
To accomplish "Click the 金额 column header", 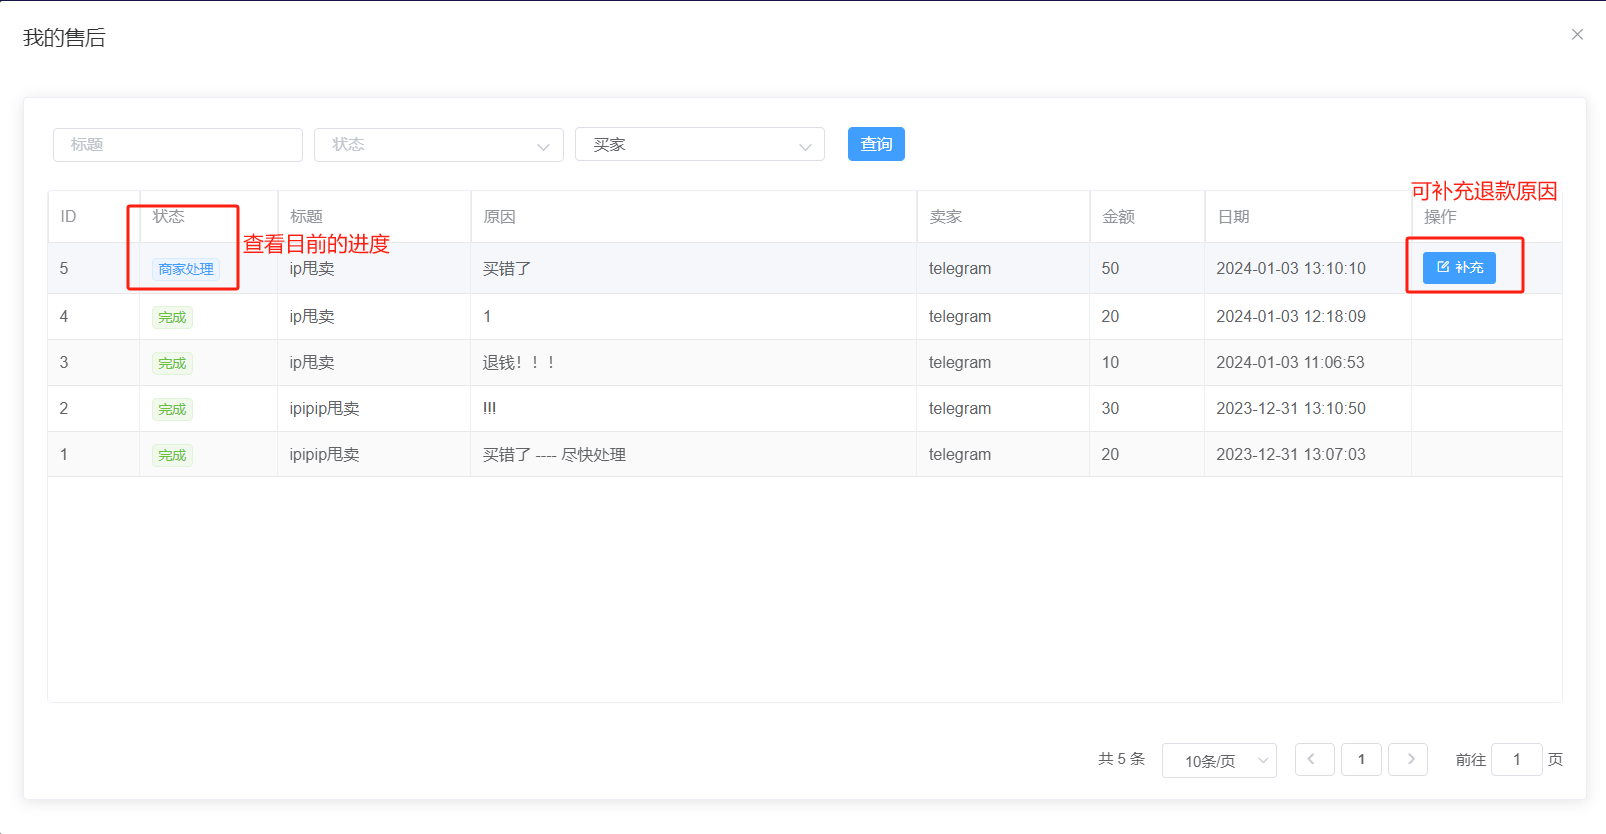I will 1118,217.
